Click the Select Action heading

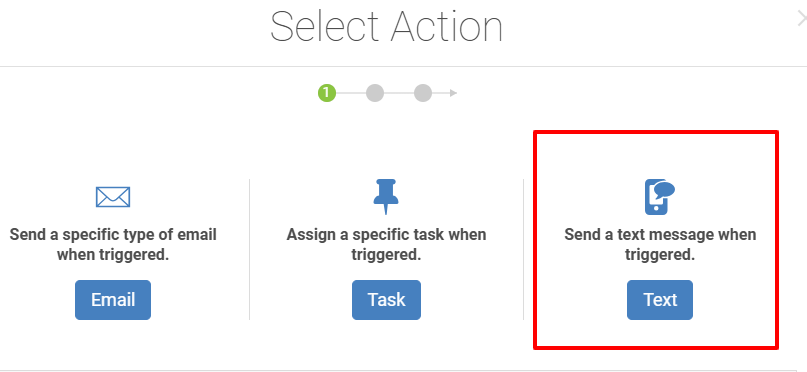click(x=386, y=27)
